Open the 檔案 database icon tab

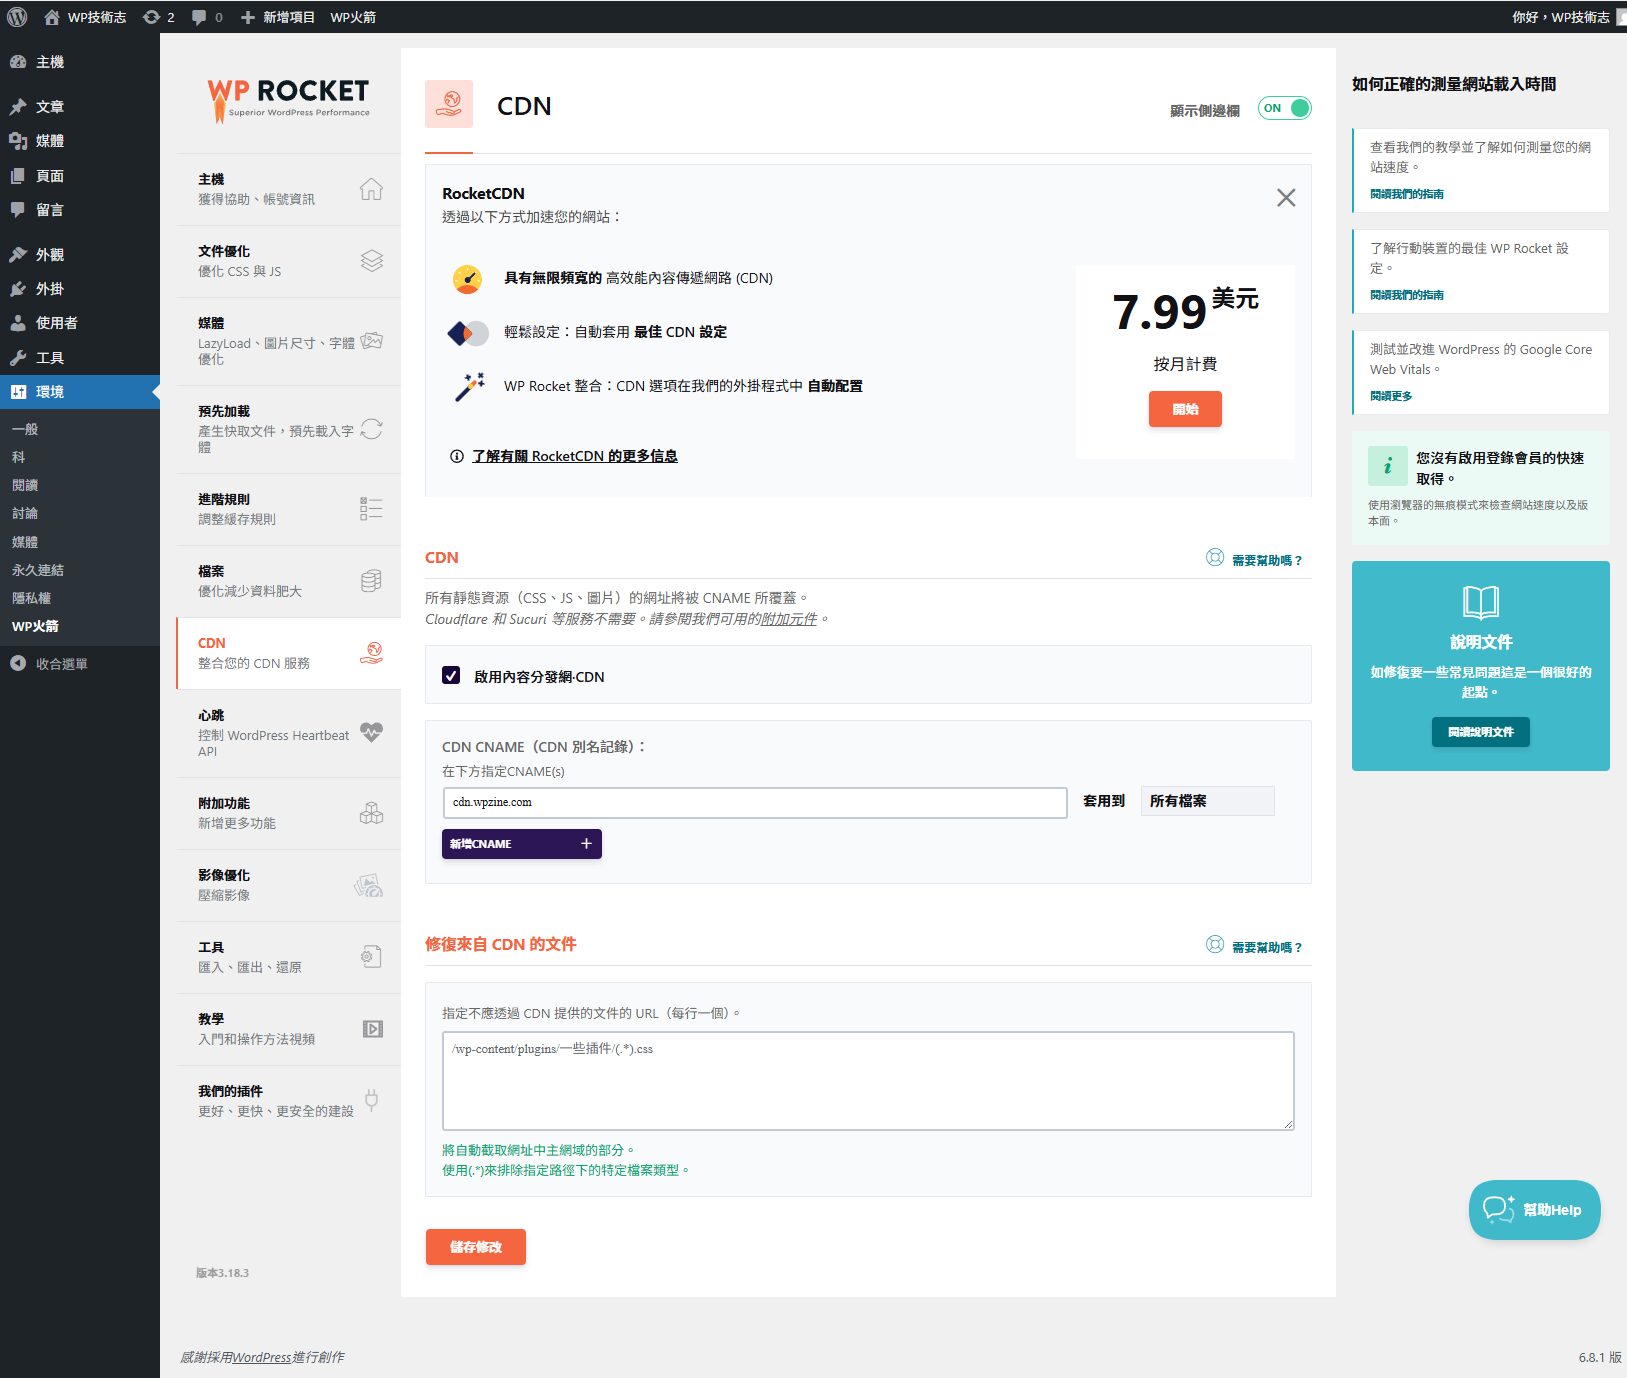371,581
